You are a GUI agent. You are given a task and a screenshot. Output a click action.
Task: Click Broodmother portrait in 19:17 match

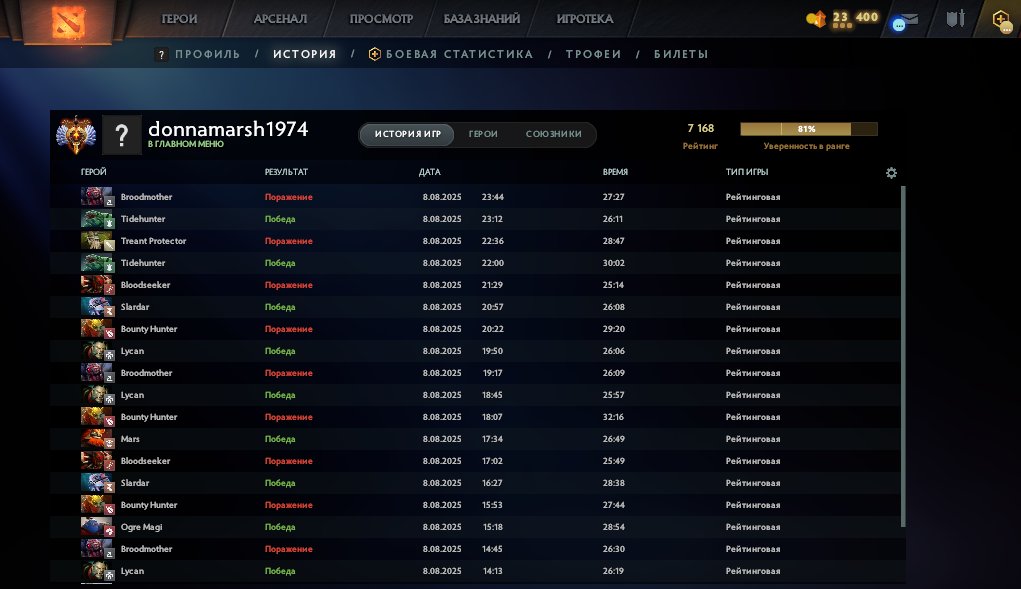[x=97, y=373]
